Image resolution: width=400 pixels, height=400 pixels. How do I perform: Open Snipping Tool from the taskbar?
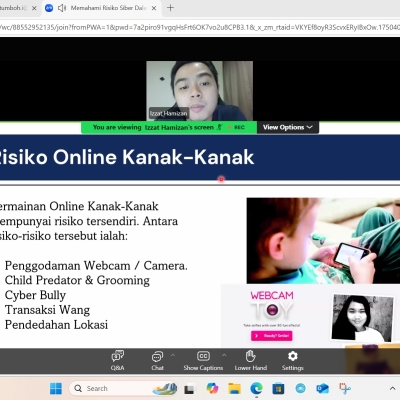point(345,388)
